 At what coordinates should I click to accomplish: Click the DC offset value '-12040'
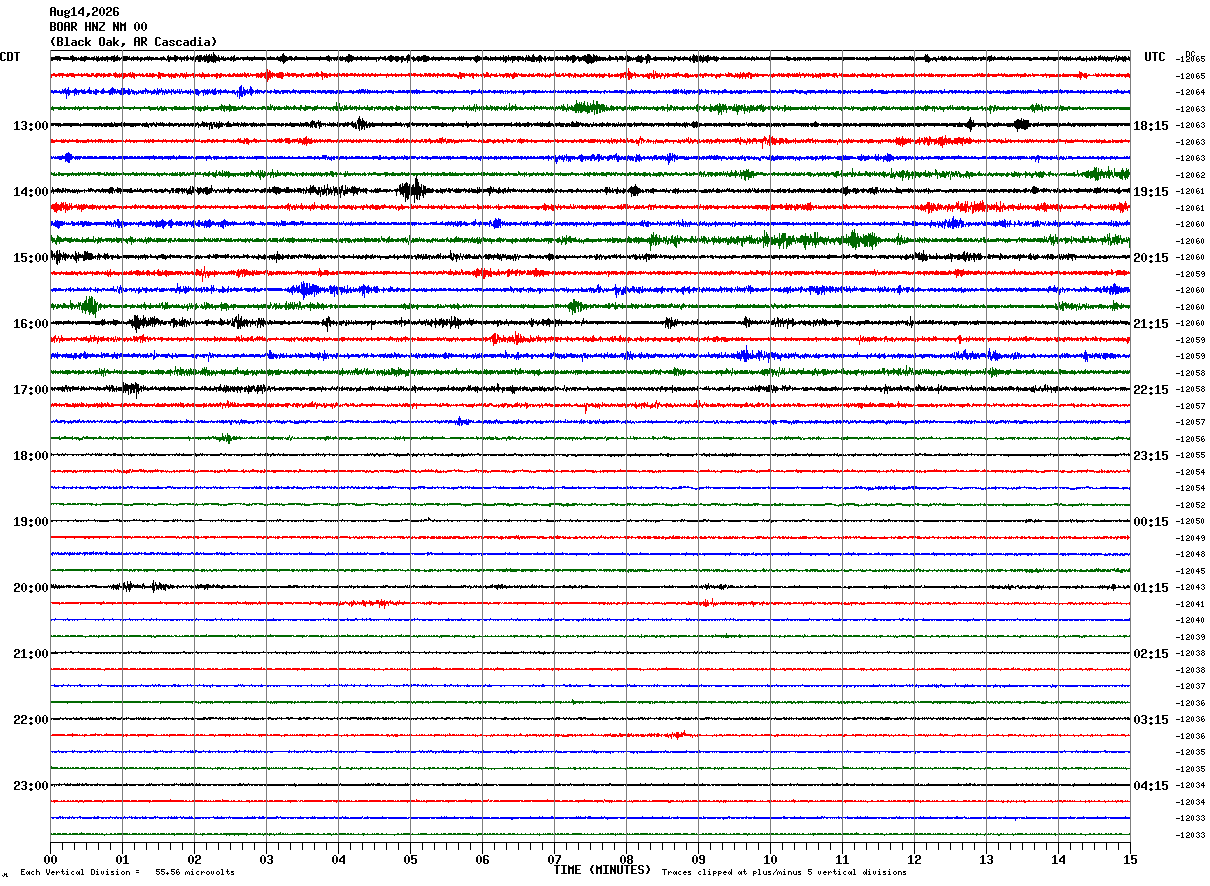1190,620
